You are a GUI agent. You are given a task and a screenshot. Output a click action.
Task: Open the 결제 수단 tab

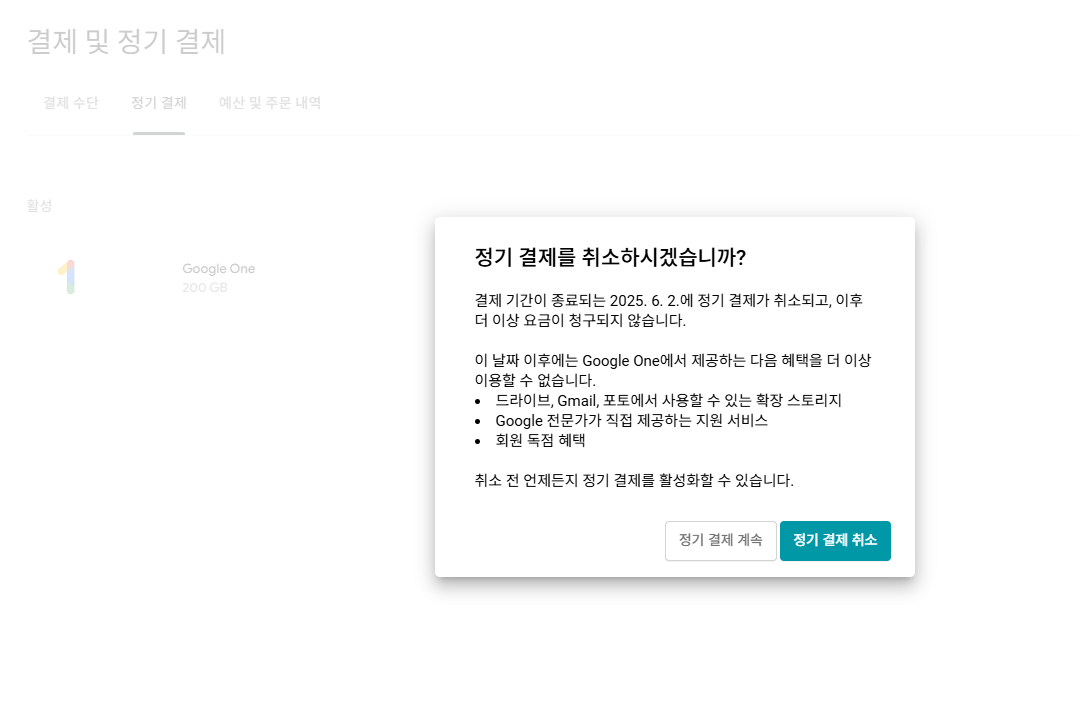pyautogui.click(x=71, y=103)
